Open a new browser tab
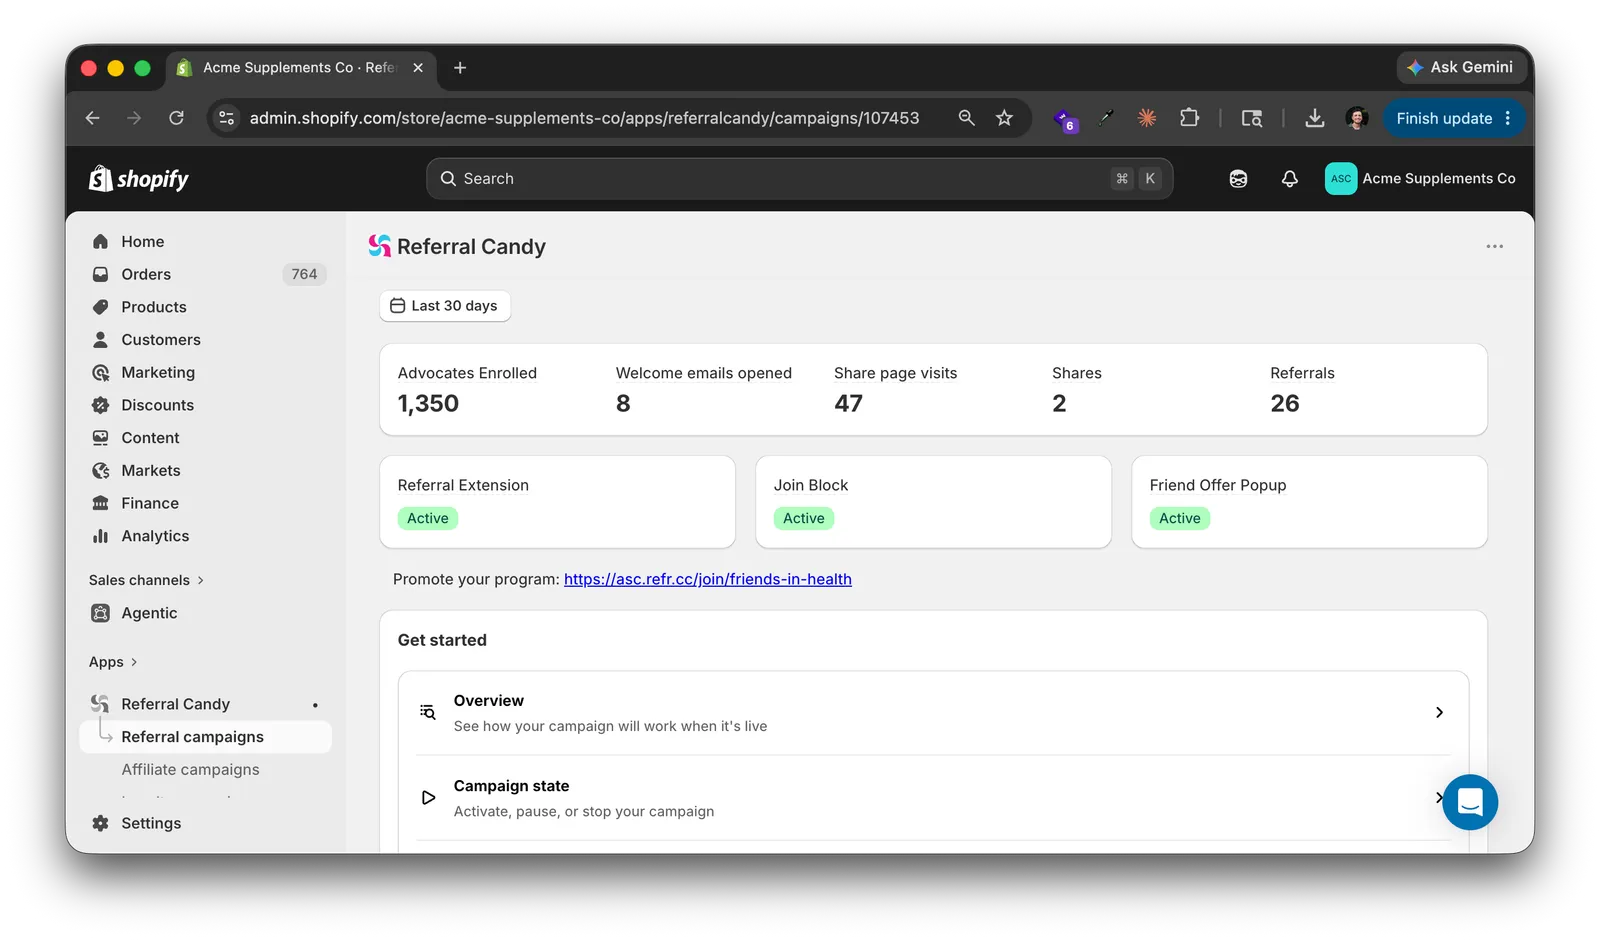This screenshot has width=1600, height=940. 460,68
